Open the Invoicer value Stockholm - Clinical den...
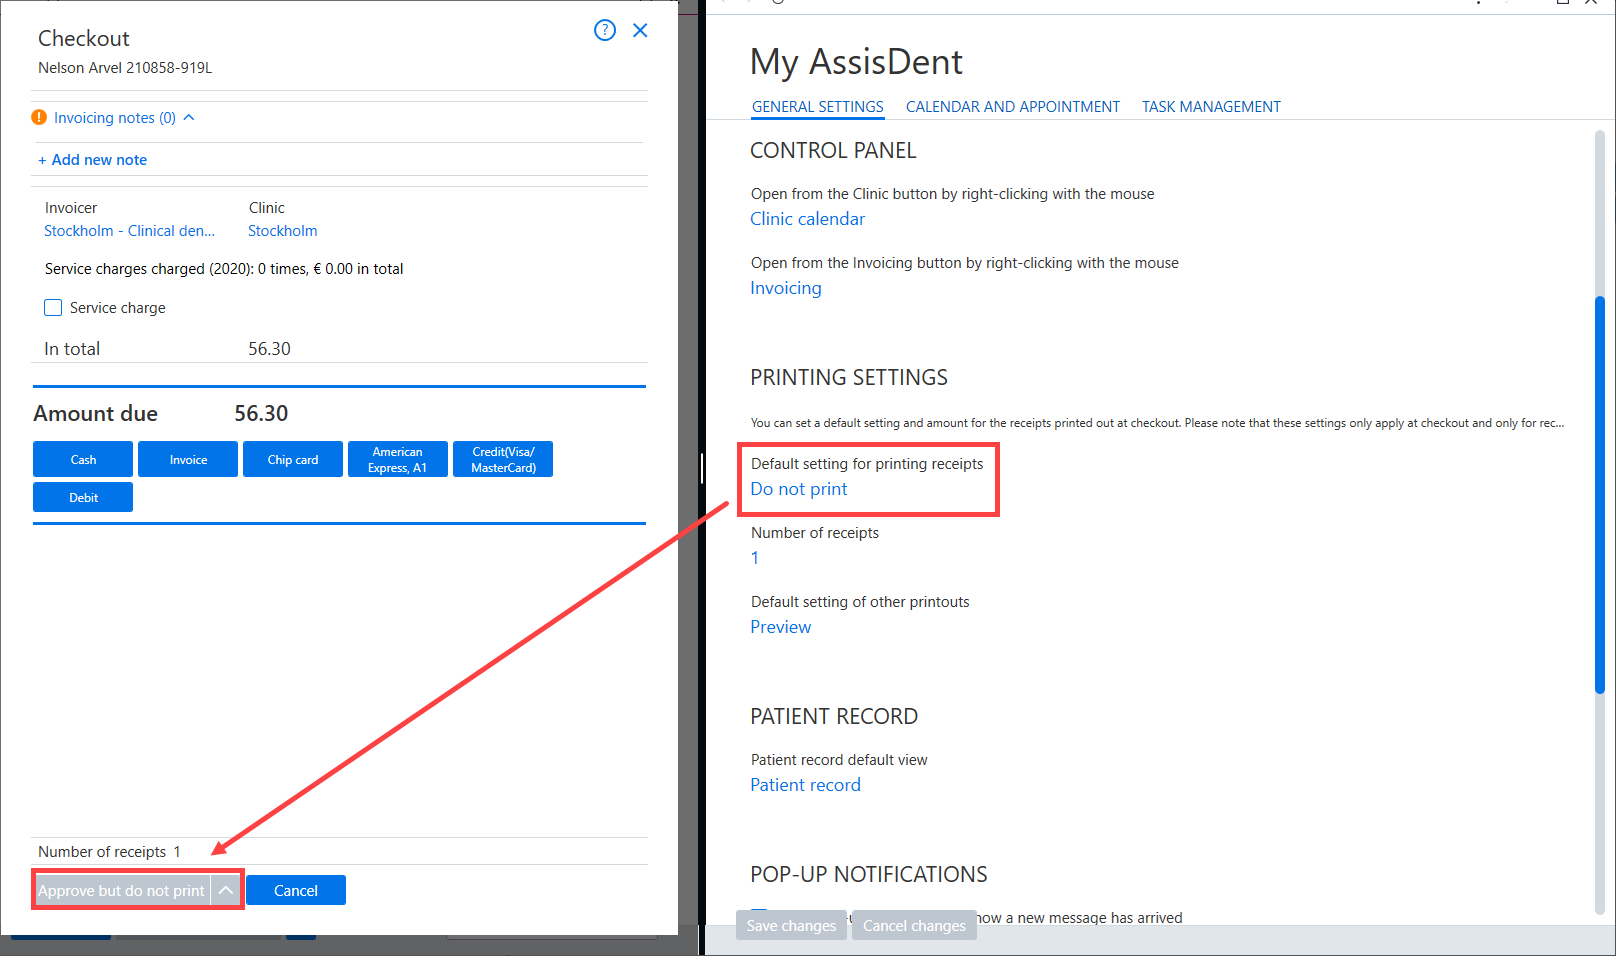Image resolution: width=1616 pixels, height=956 pixels. (129, 231)
